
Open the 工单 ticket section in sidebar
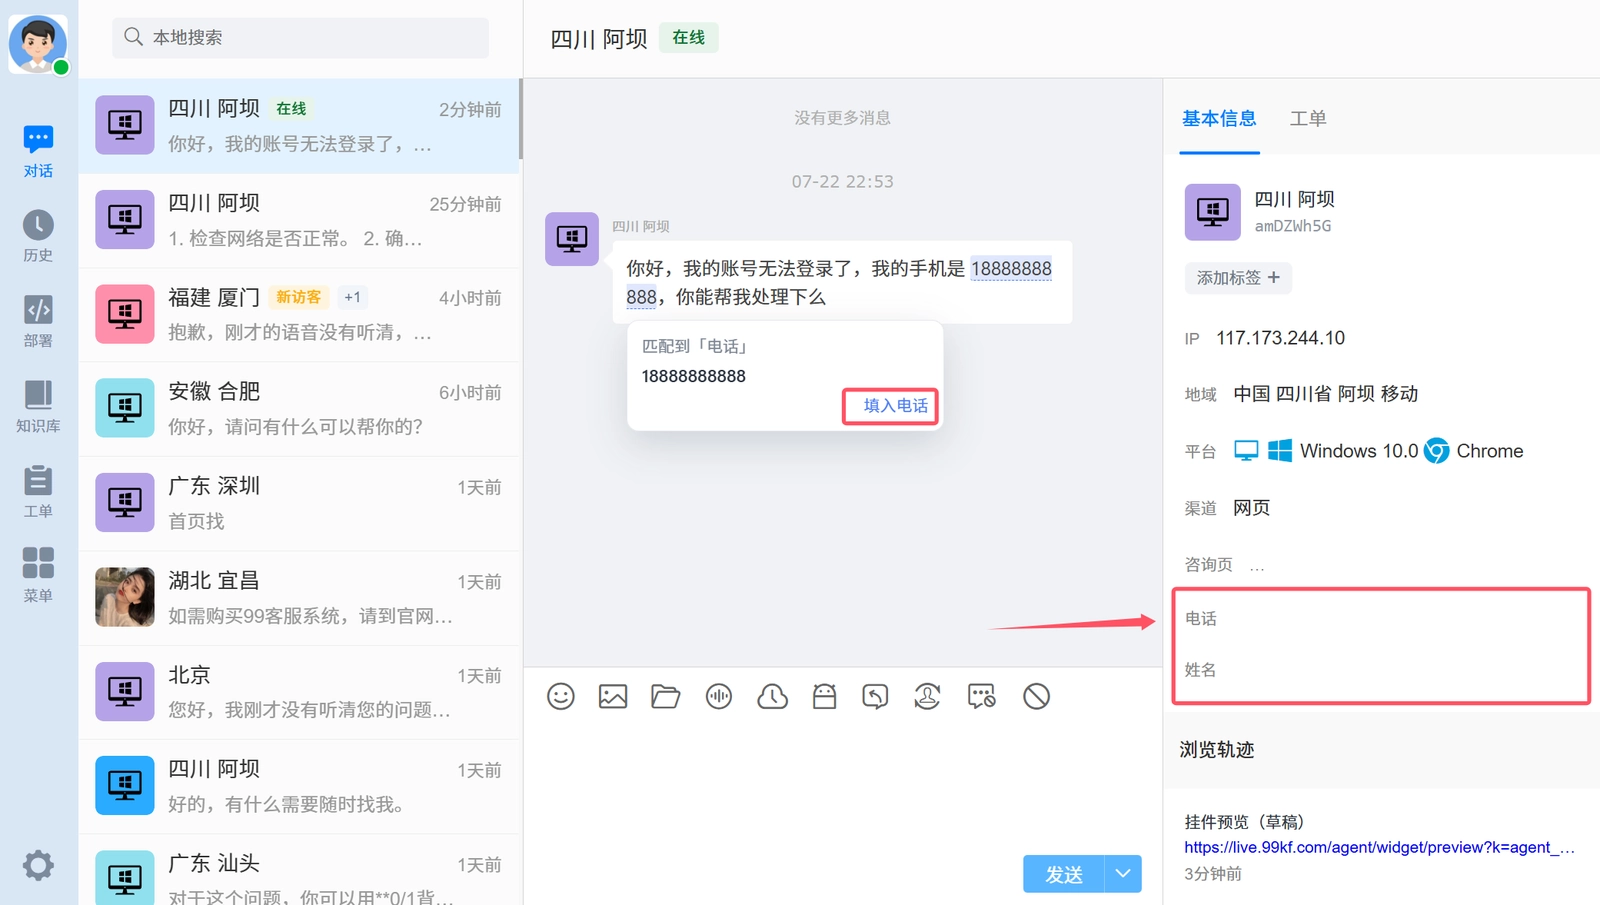click(x=38, y=491)
